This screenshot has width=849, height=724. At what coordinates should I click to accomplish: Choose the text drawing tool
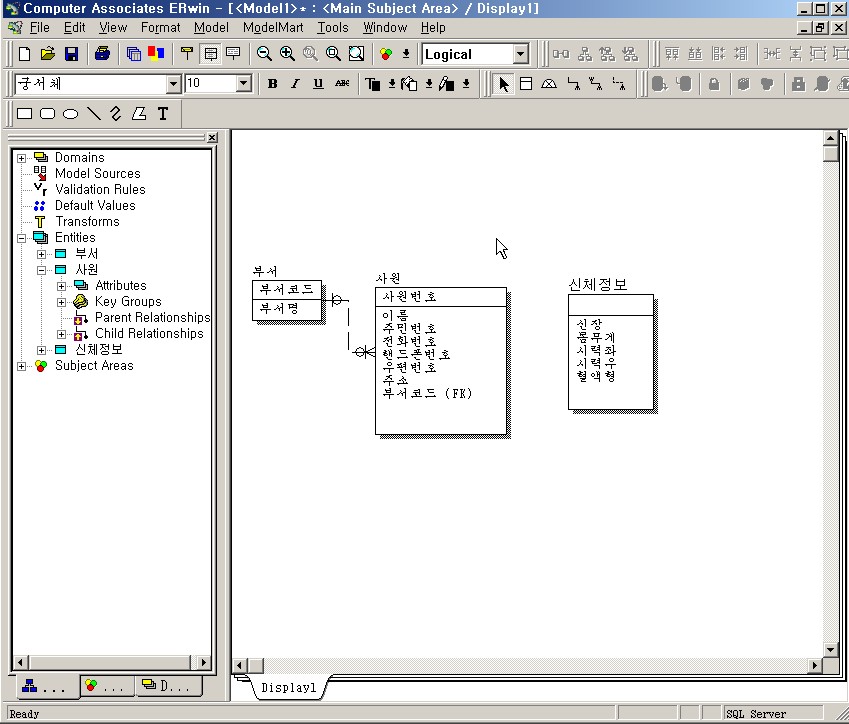tap(162, 114)
